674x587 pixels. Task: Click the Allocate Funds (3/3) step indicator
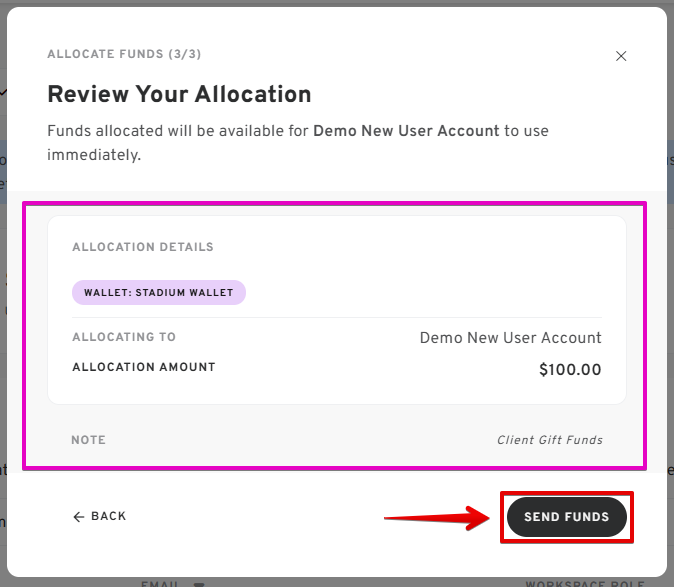click(124, 54)
